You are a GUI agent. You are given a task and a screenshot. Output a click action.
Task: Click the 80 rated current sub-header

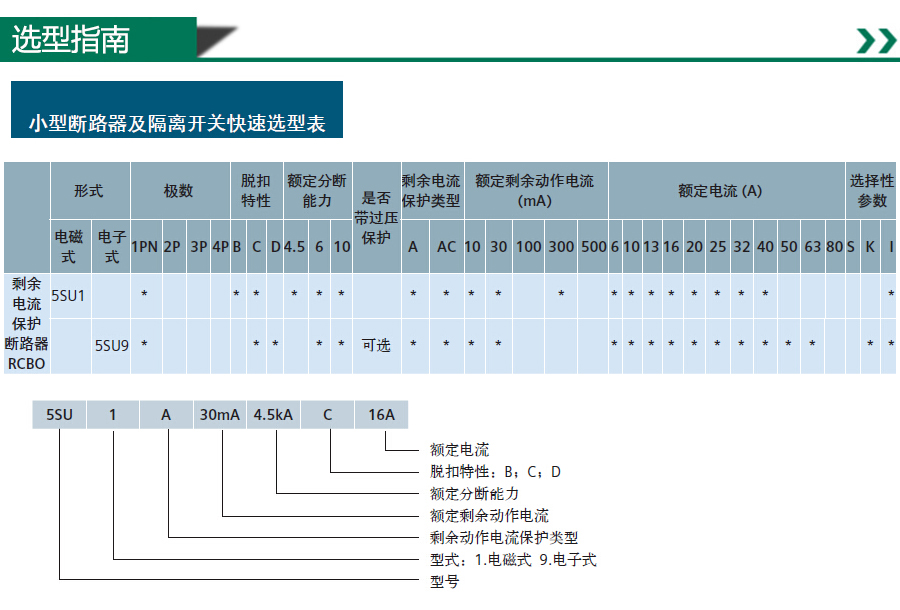pos(835,246)
